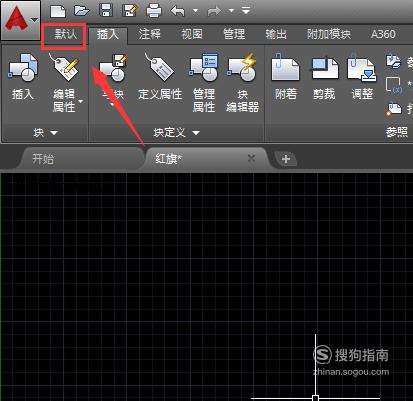Open the 管理 ribbon tab
The width and height of the screenshot is (413, 401).
234,34
